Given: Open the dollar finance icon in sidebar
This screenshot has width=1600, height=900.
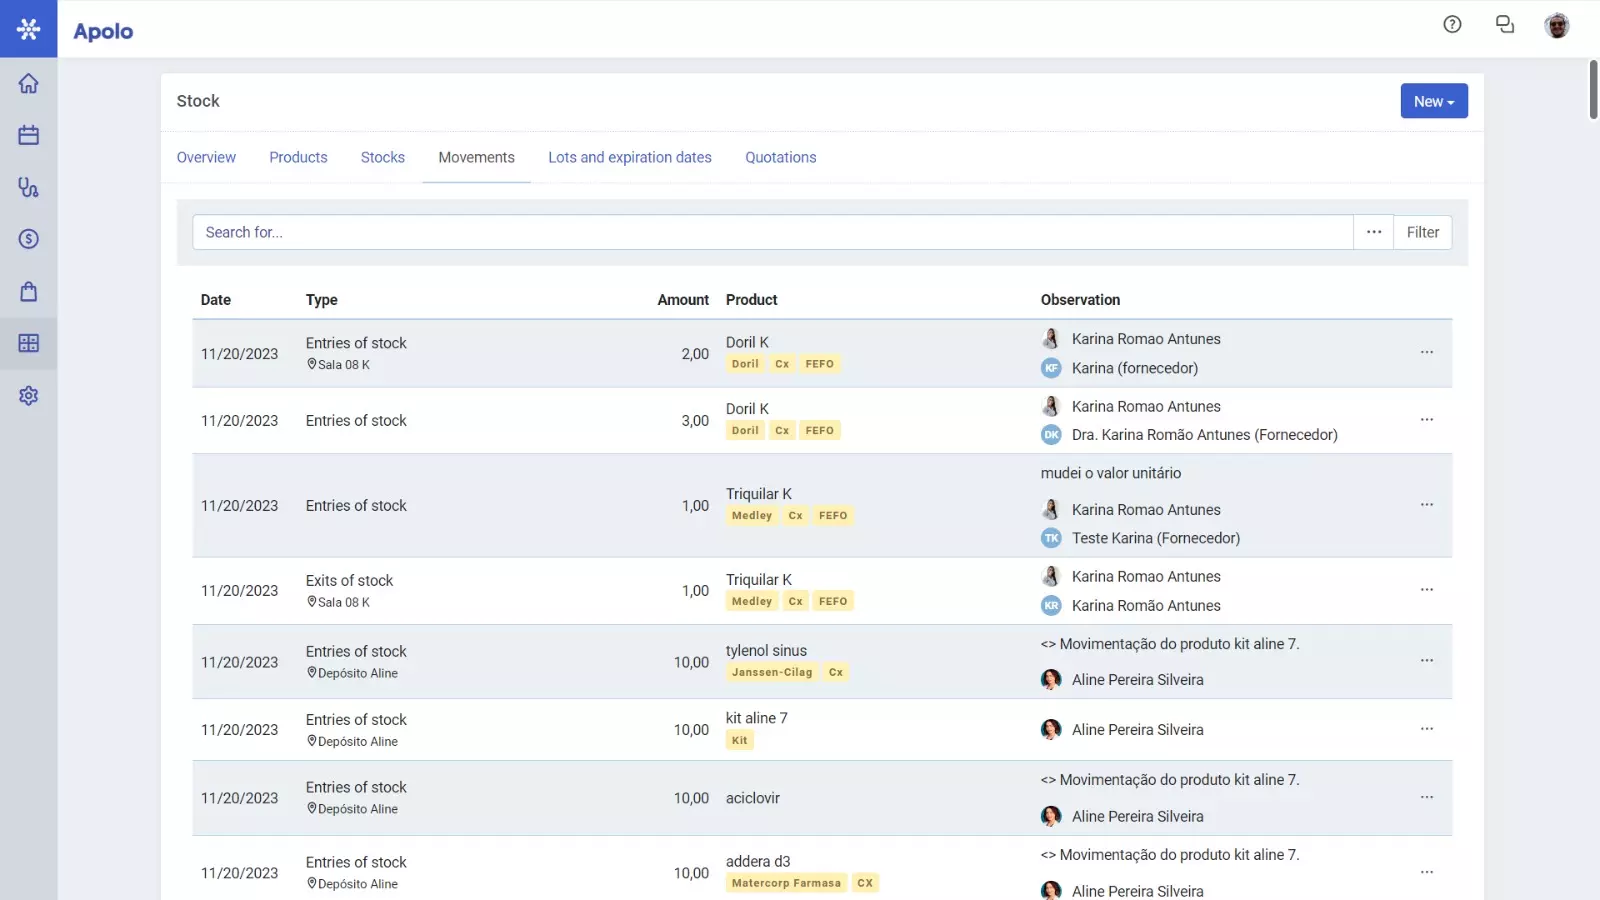Looking at the screenshot, I should tap(28, 239).
